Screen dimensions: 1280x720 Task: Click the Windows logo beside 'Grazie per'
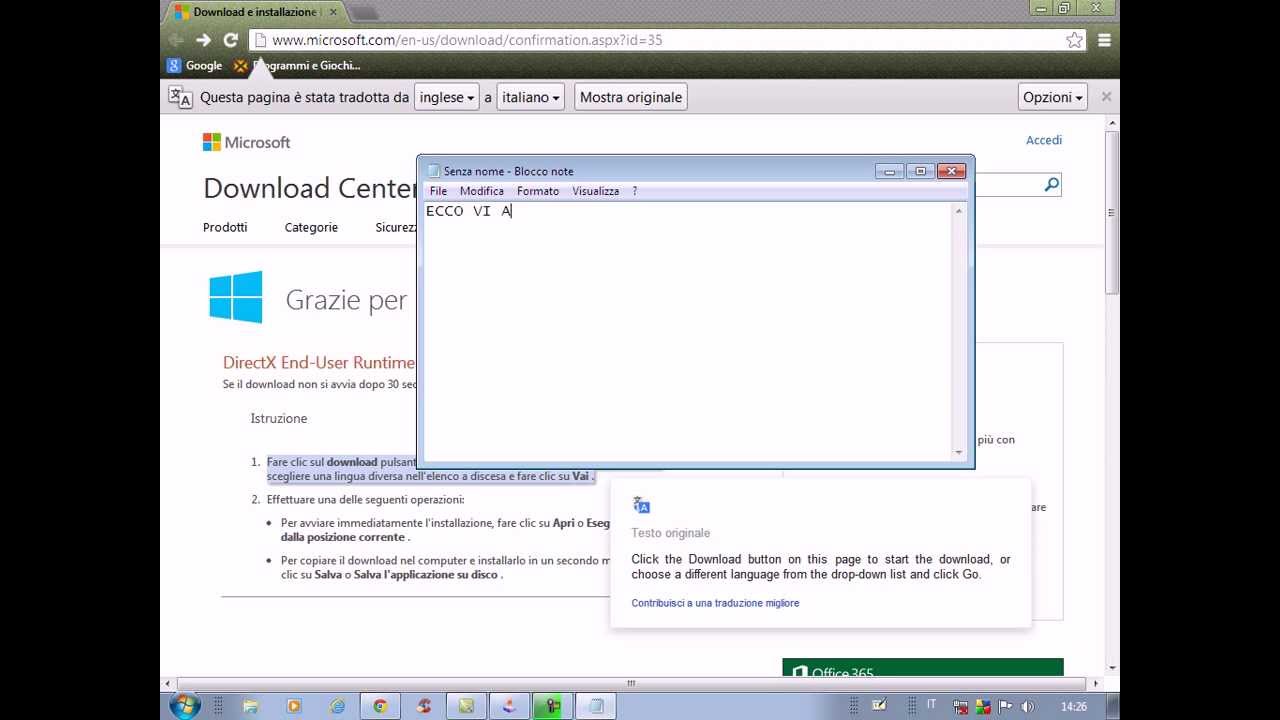236,297
